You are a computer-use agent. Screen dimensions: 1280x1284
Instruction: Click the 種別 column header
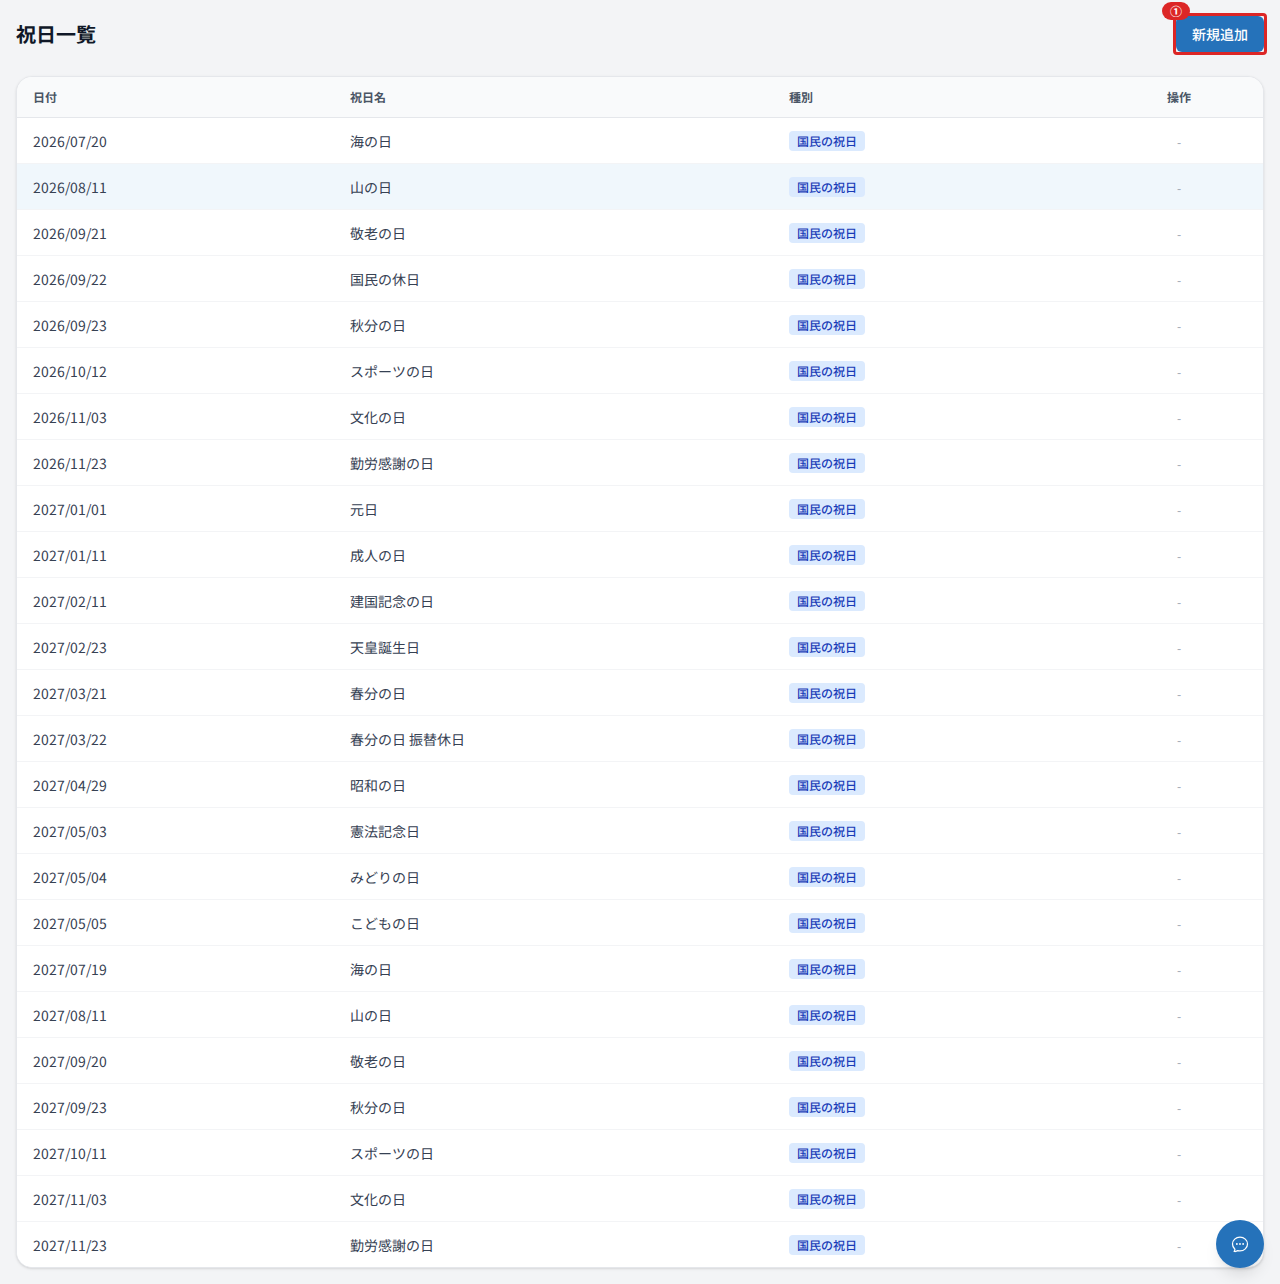coord(801,98)
